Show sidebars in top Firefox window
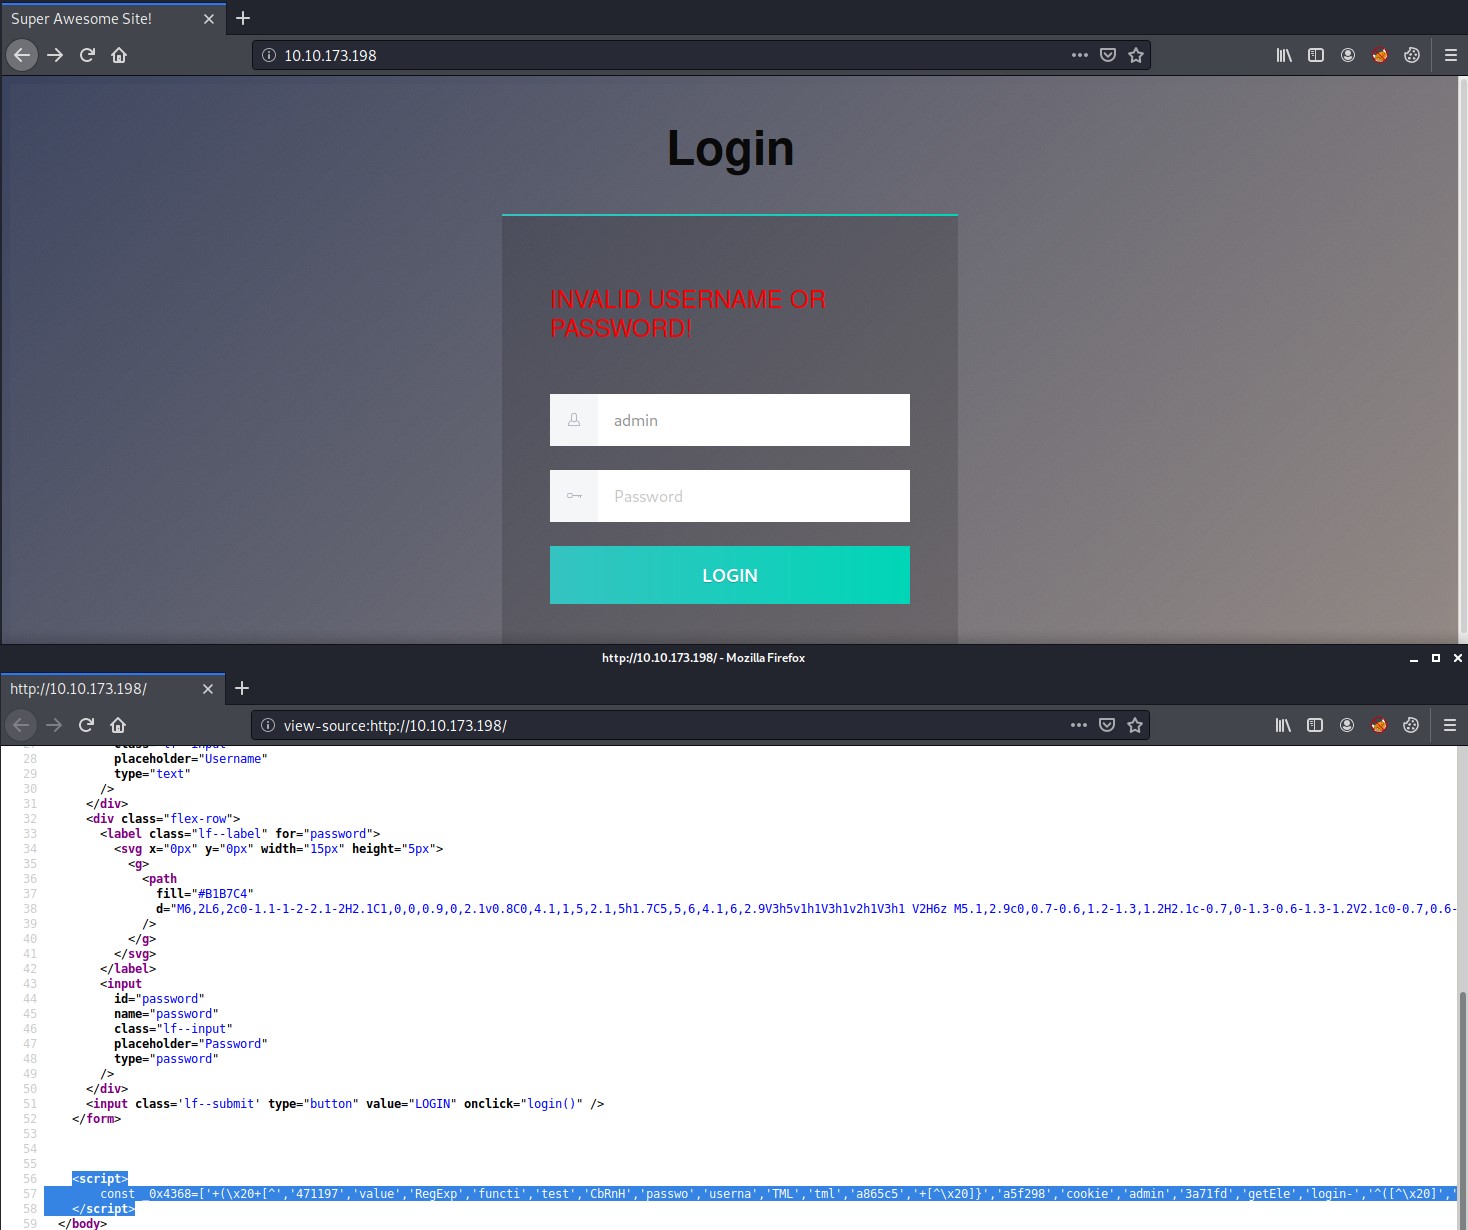Image resolution: width=1468 pixels, height=1230 pixels. coord(1316,55)
